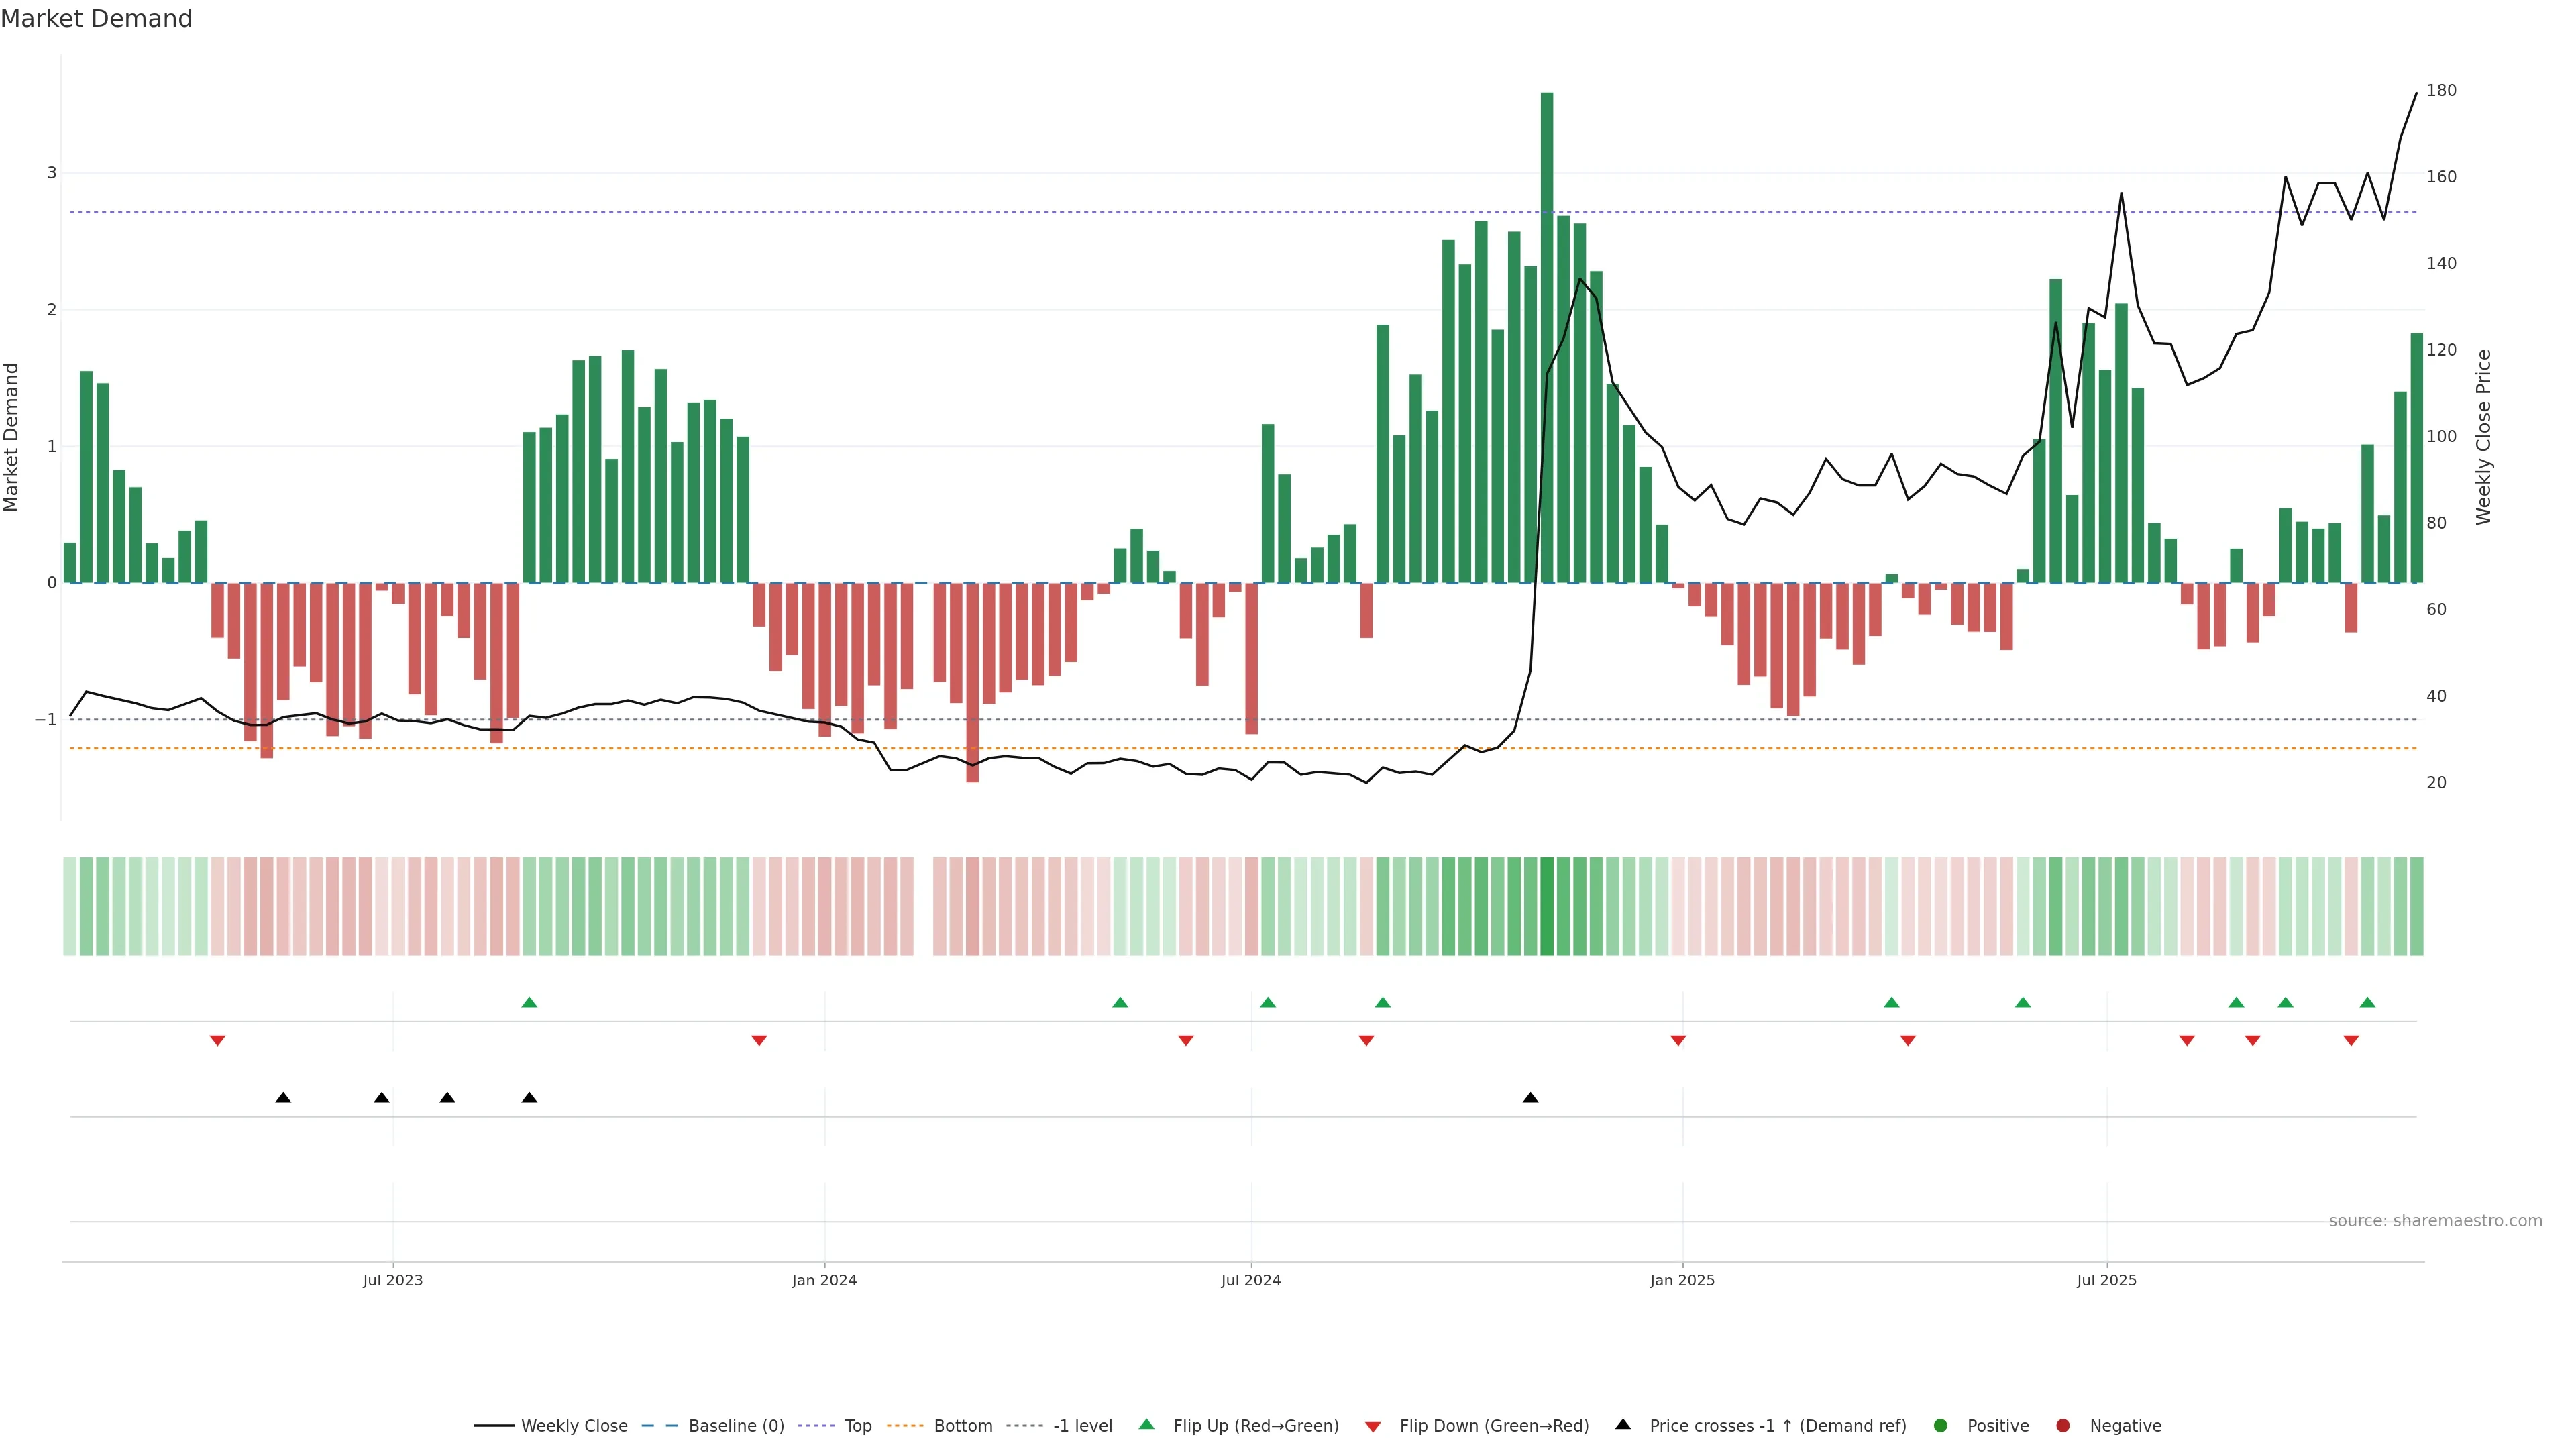Click the Market Demand chart title

point(96,19)
